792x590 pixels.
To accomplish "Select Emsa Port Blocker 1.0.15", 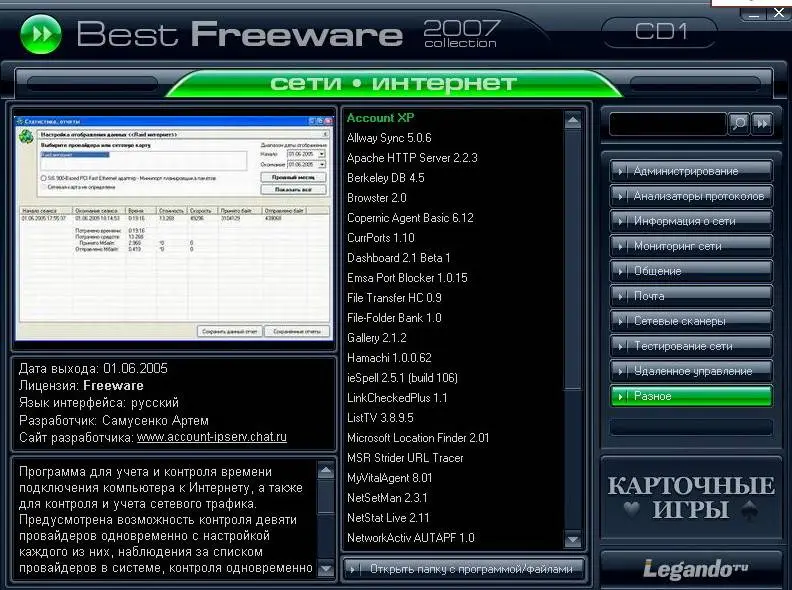I will 407,278.
